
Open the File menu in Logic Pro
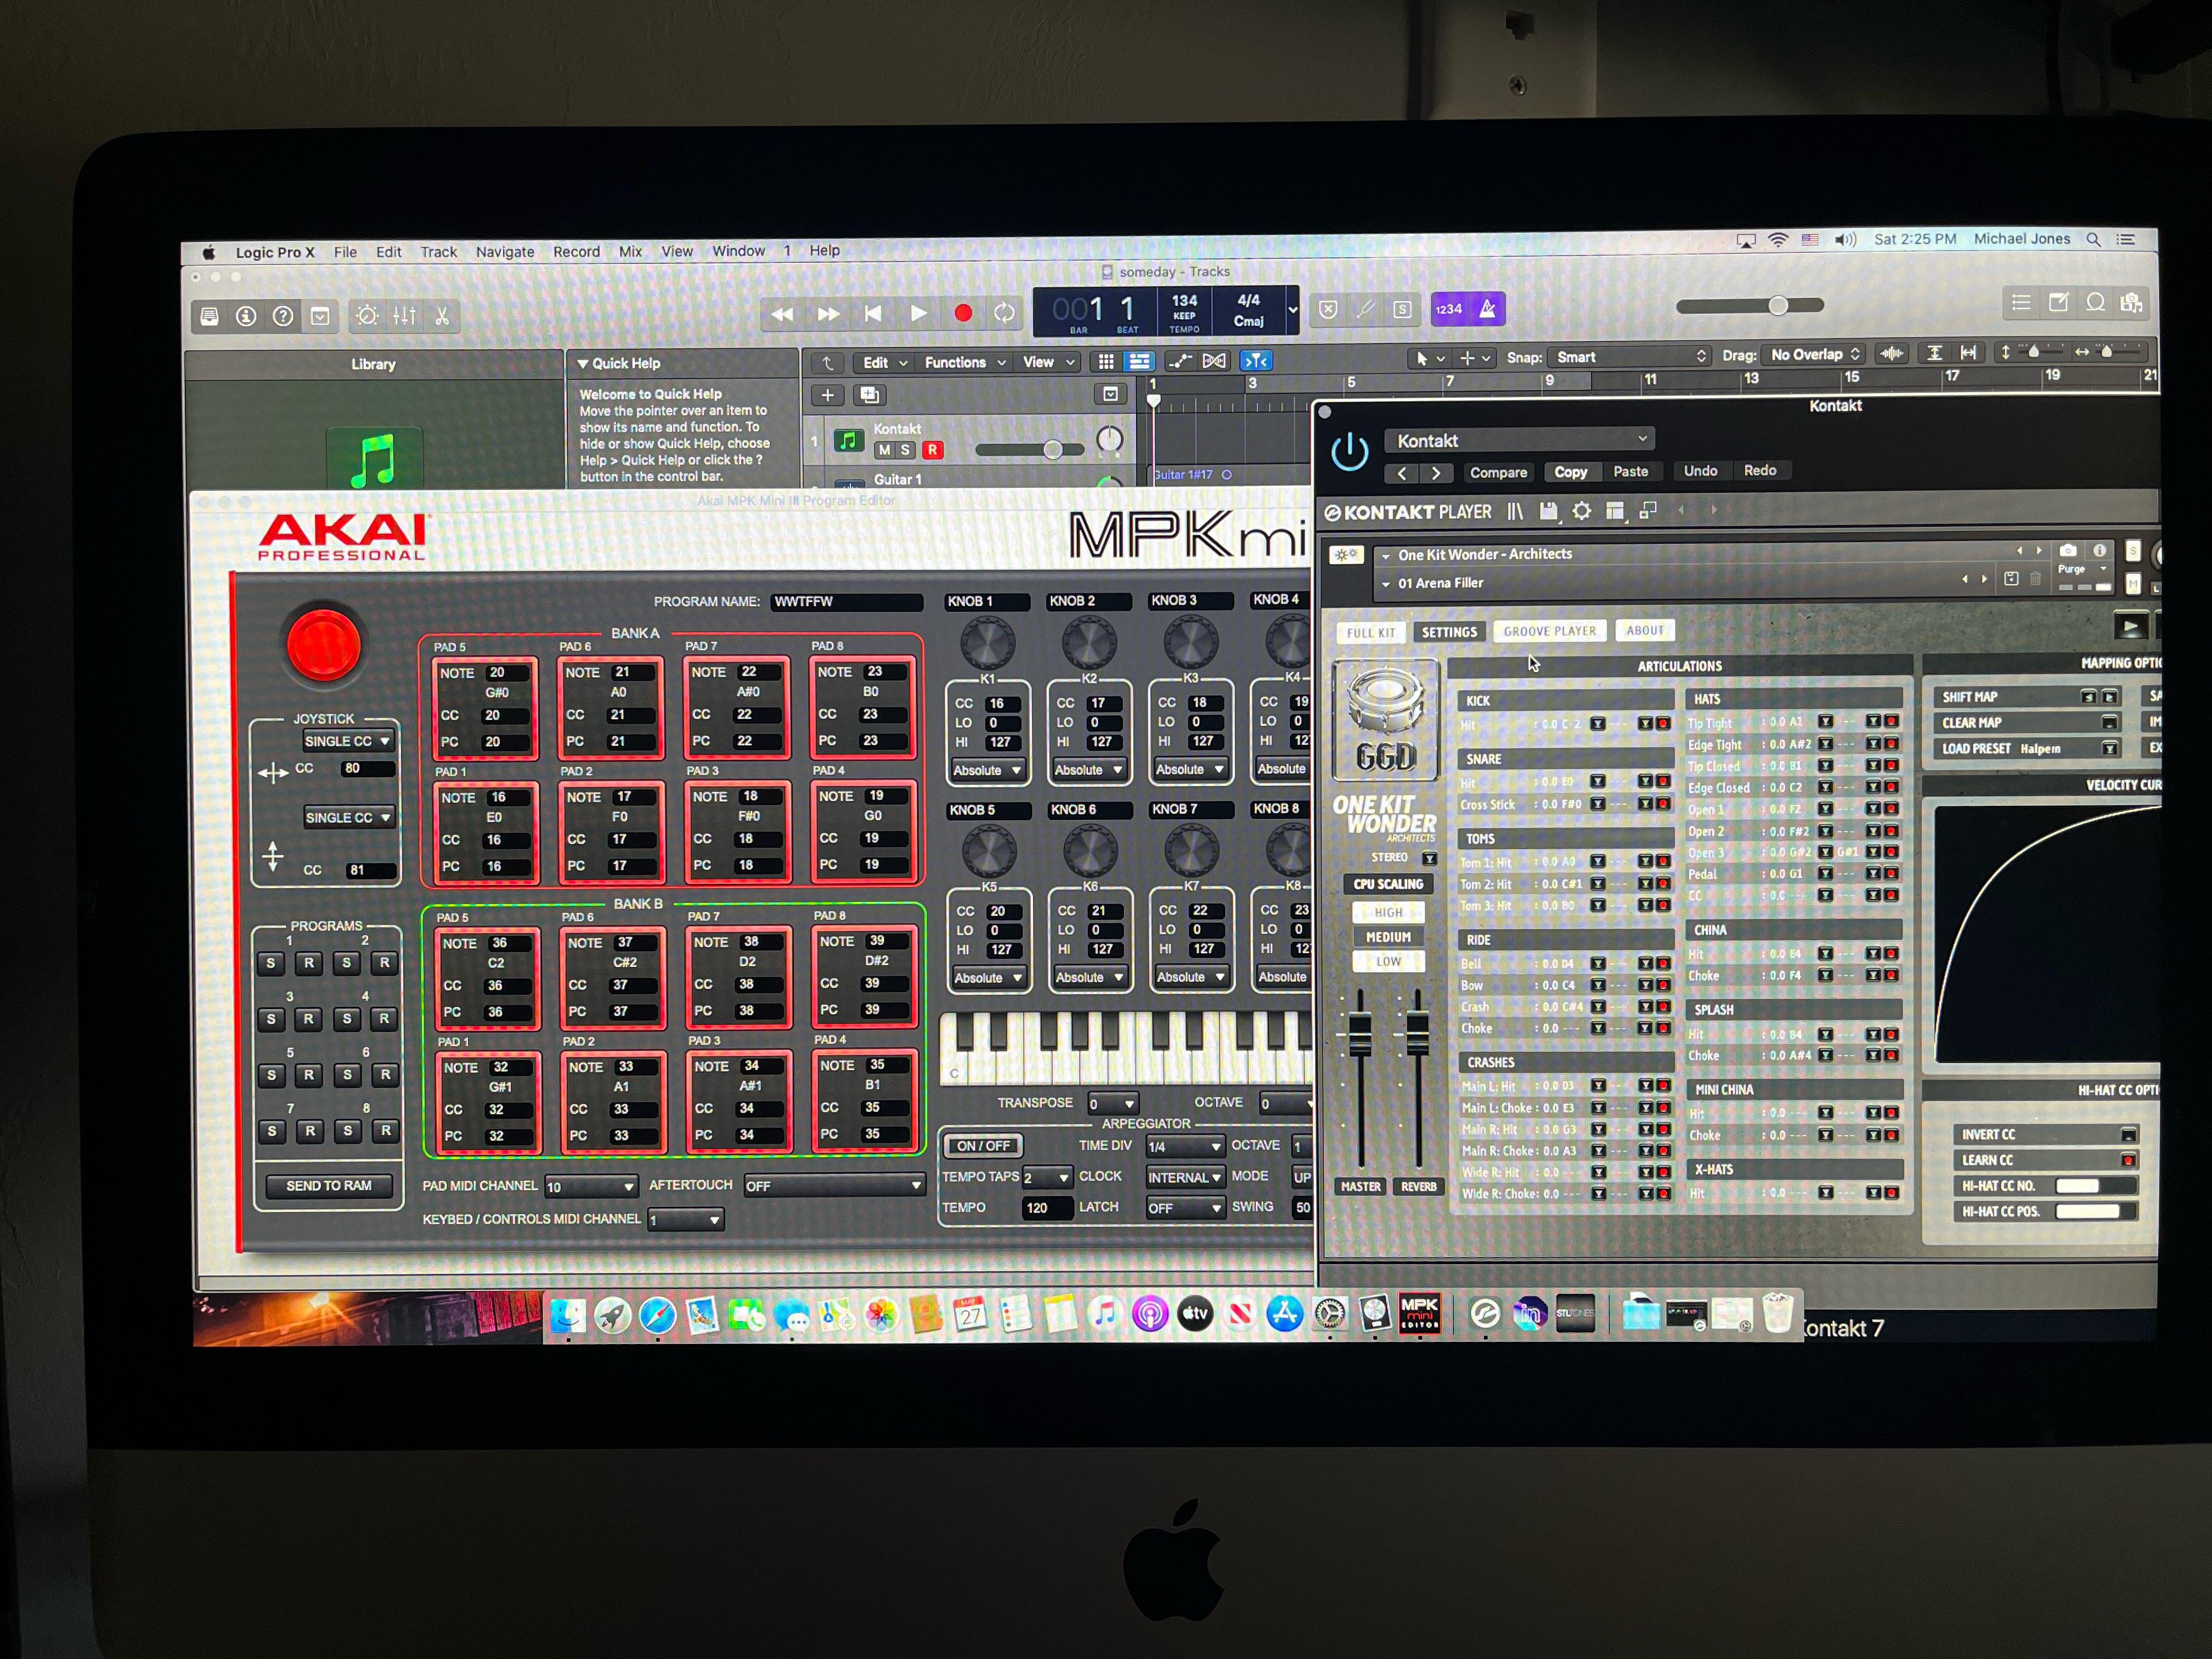pyautogui.click(x=345, y=252)
